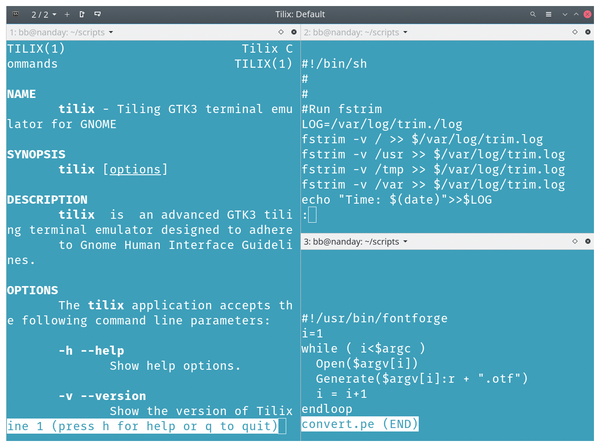Image resolution: width=600 pixels, height=447 pixels.
Task: Add terminal down split icon
Action: pyautogui.click(x=98, y=14)
